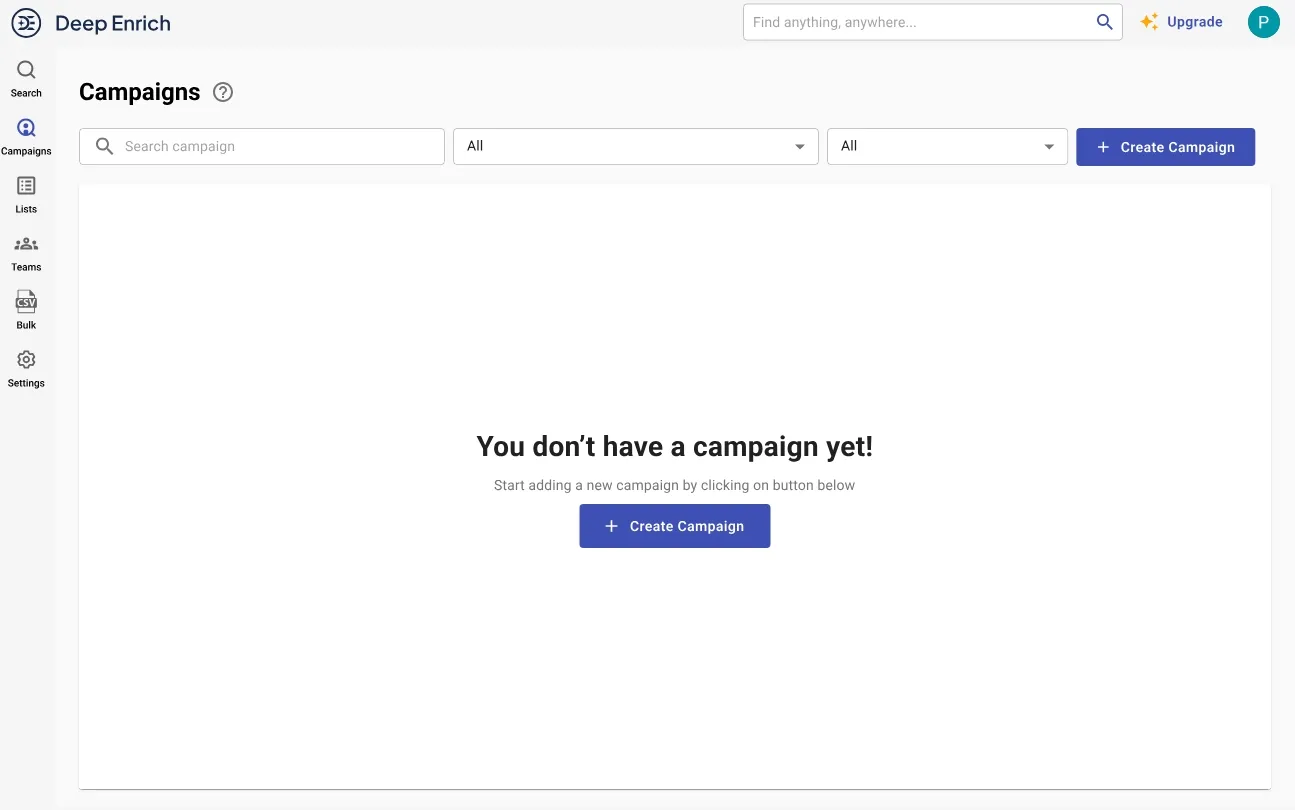Go to Campaigns in the sidebar
Viewport: 1295px width, 810px height.
tap(26, 136)
